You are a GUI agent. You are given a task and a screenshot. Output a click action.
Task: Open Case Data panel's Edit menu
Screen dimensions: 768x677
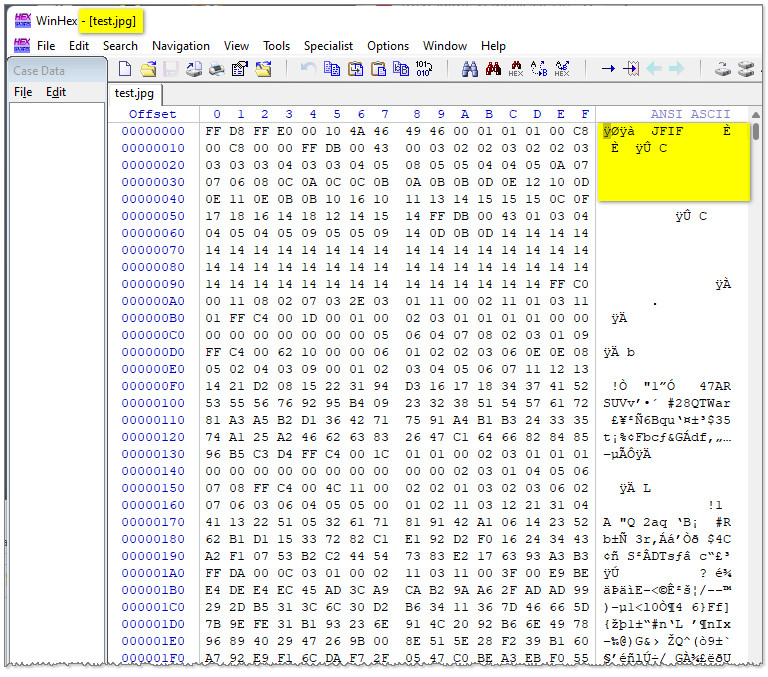coord(56,92)
